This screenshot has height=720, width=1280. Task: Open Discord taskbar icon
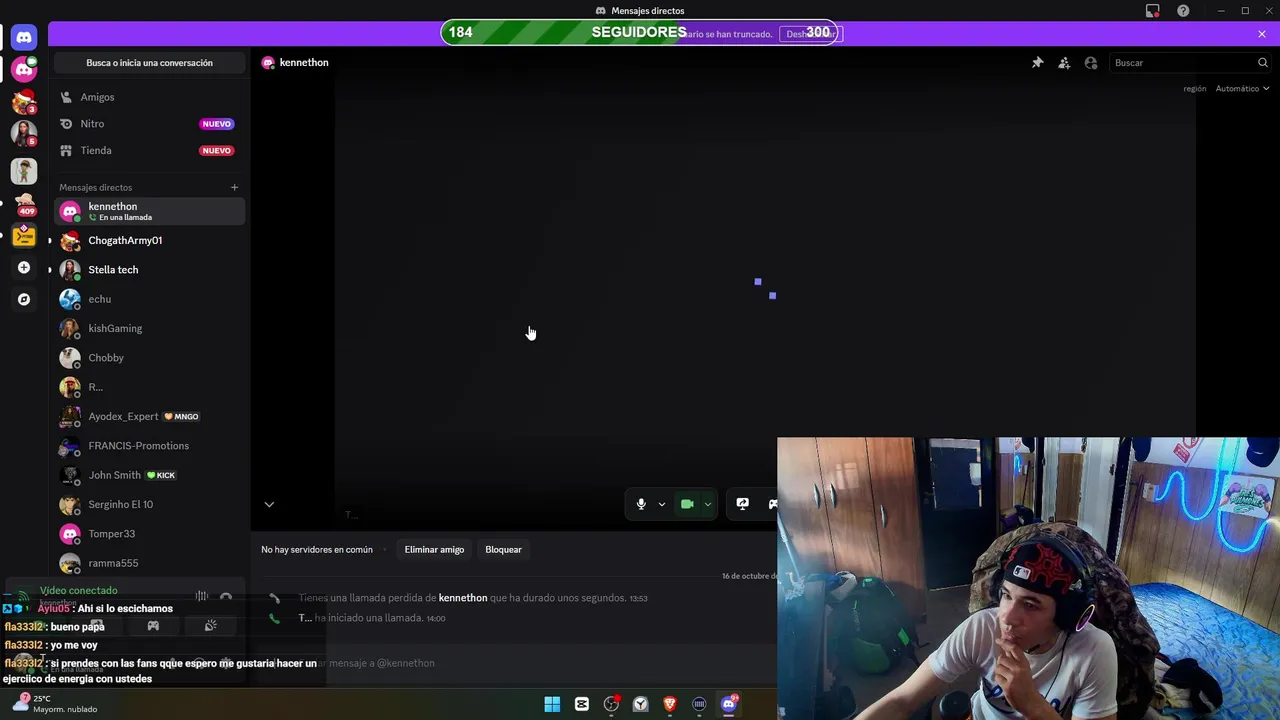729,704
